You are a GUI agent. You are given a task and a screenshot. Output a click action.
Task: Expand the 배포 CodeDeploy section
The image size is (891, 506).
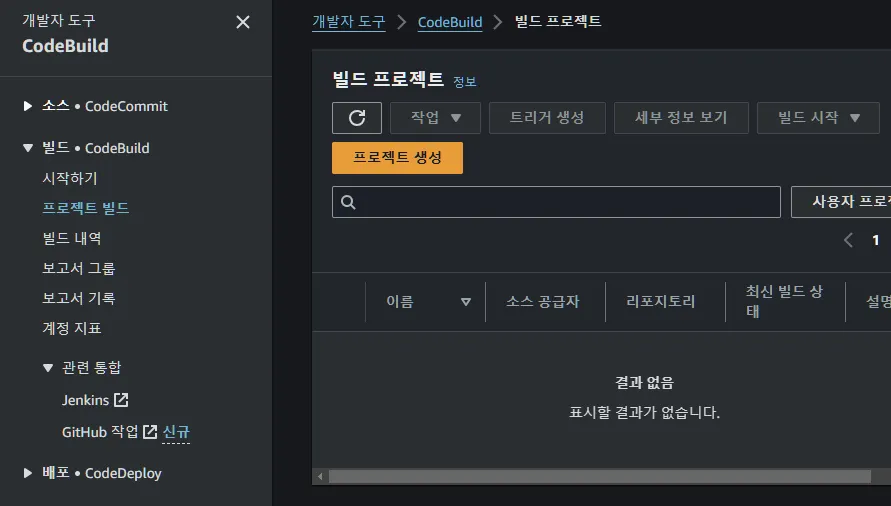(28, 473)
